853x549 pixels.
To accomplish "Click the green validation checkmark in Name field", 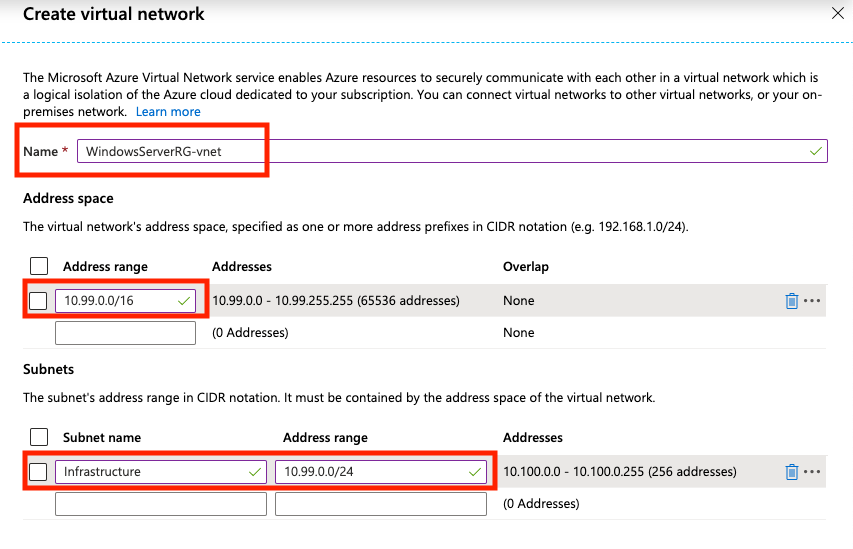I will [816, 151].
